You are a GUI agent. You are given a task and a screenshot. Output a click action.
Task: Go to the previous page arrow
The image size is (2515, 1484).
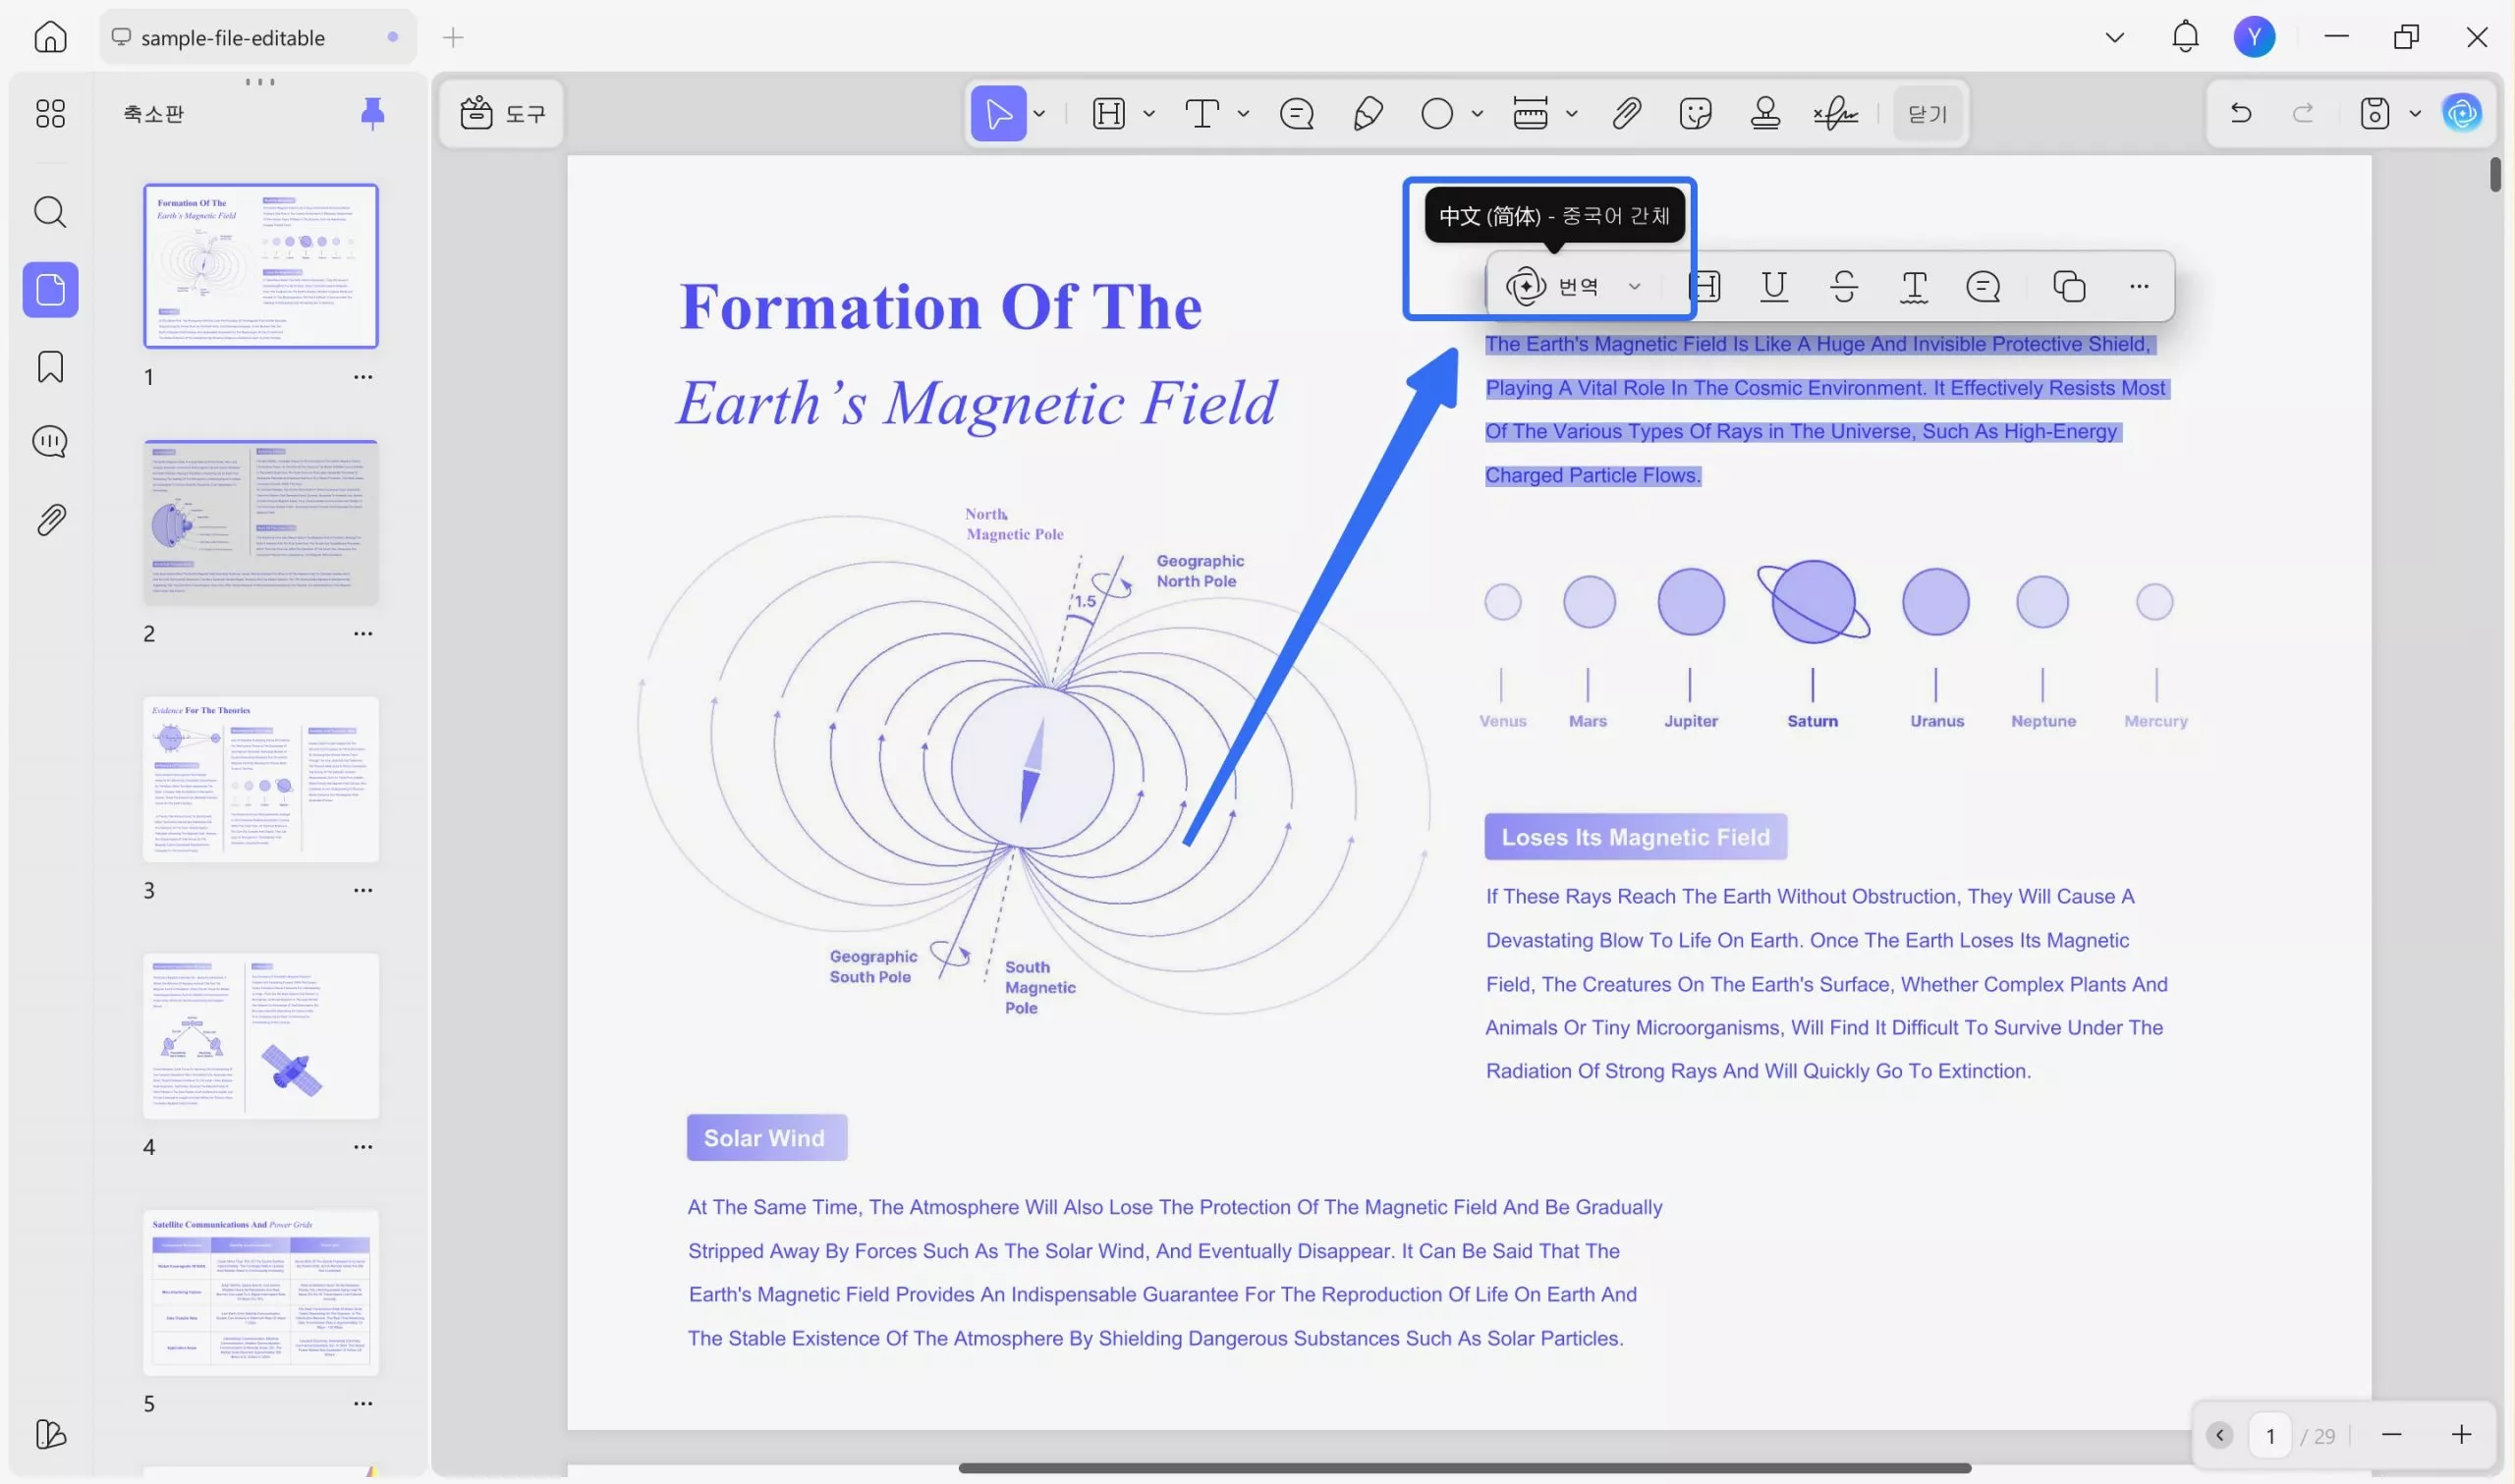[x=2219, y=1436]
